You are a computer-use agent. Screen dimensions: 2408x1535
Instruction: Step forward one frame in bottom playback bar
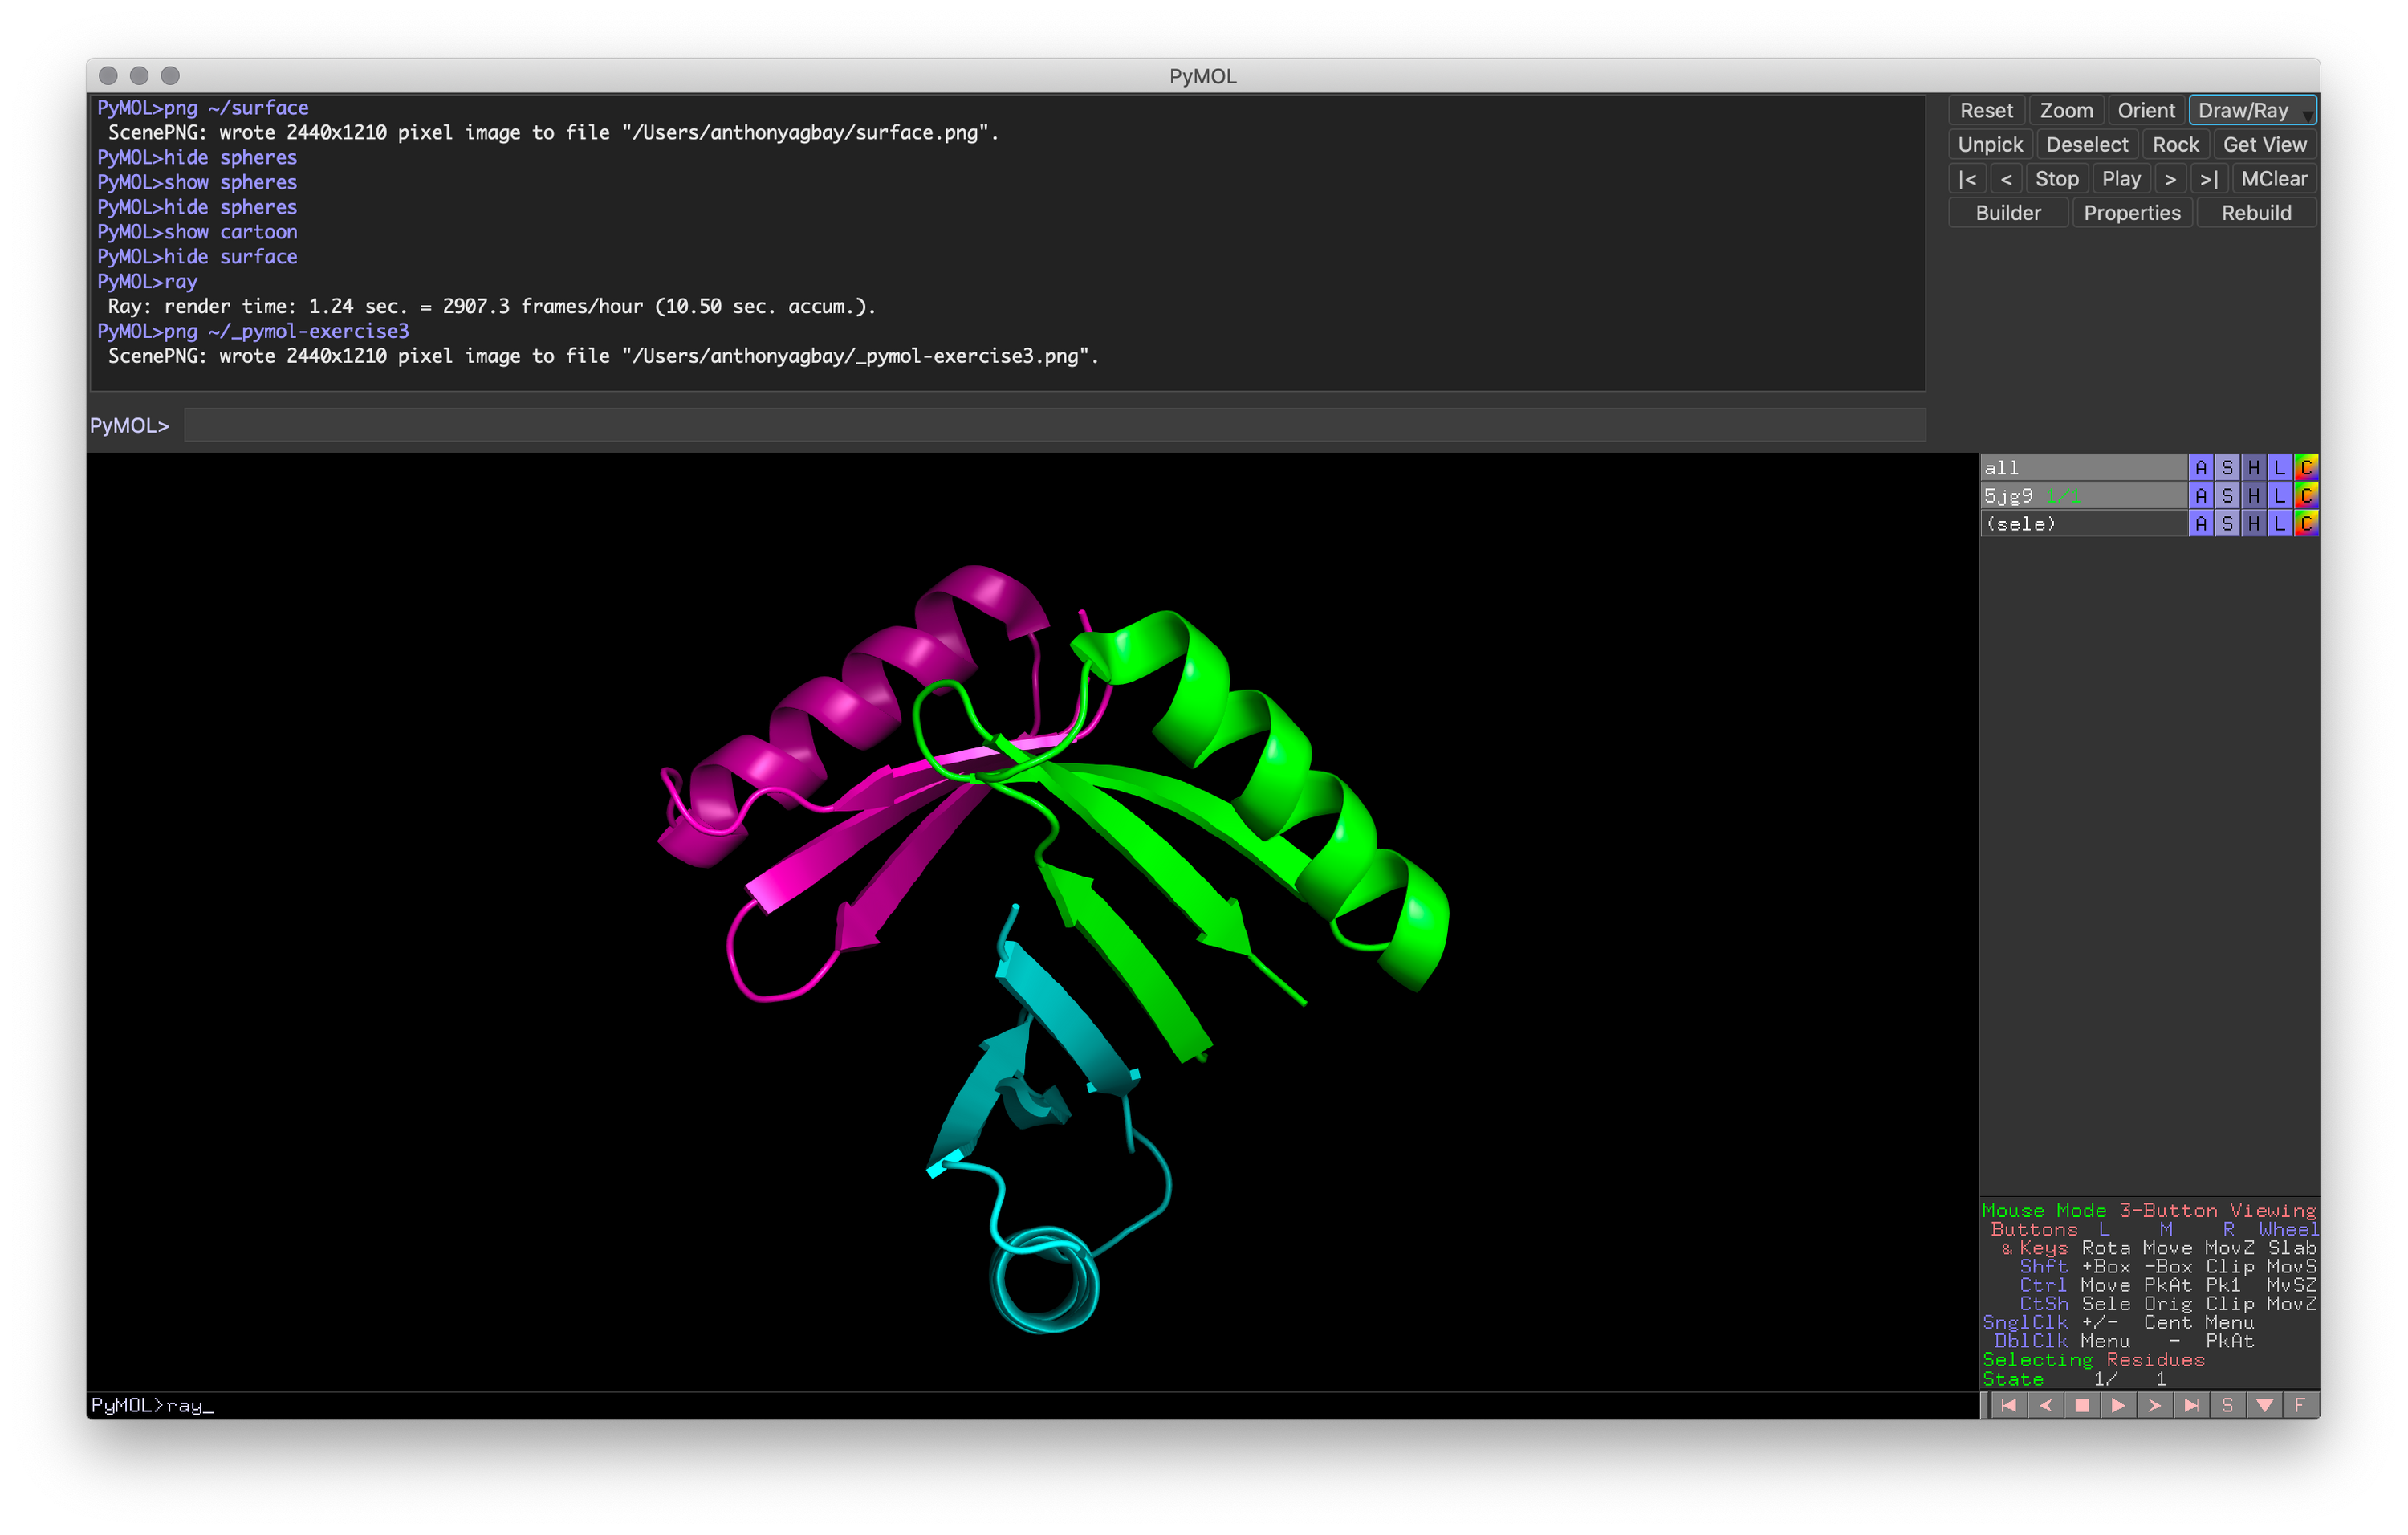pyautogui.click(x=2155, y=1405)
